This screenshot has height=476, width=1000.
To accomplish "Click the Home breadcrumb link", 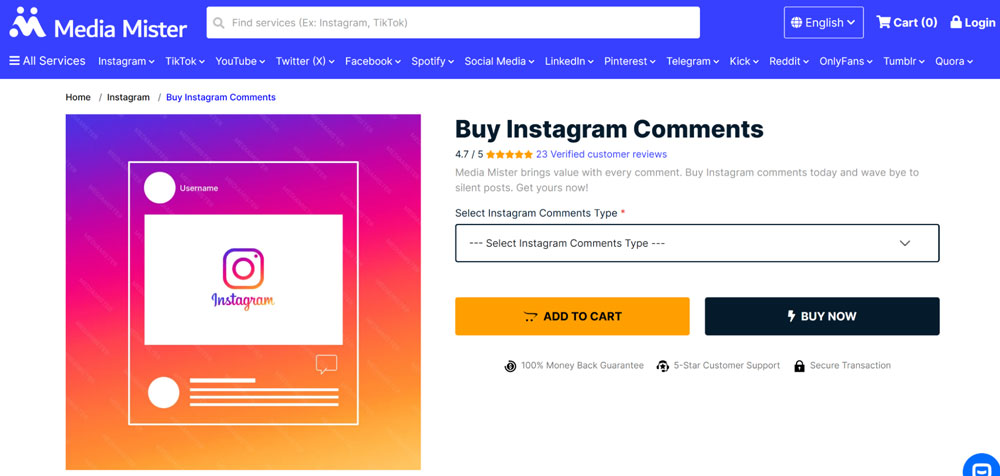I will point(78,97).
